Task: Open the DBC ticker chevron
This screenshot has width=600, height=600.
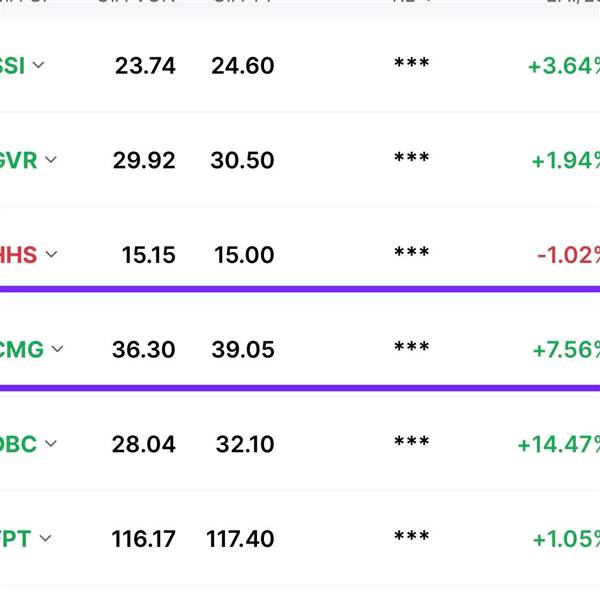Action: pyautogui.click(x=51, y=443)
